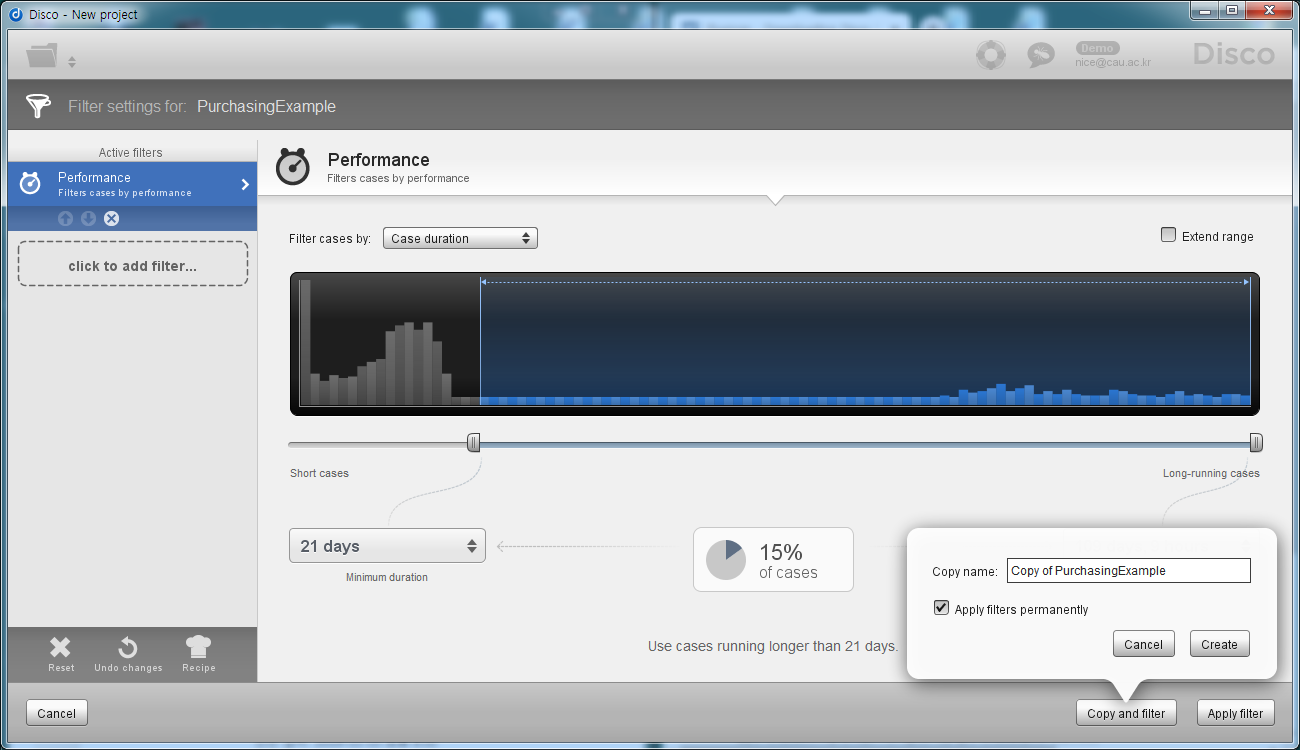The image size is (1300, 750).
Task: Click Create in the copy popup
Action: pos(1219,644)
